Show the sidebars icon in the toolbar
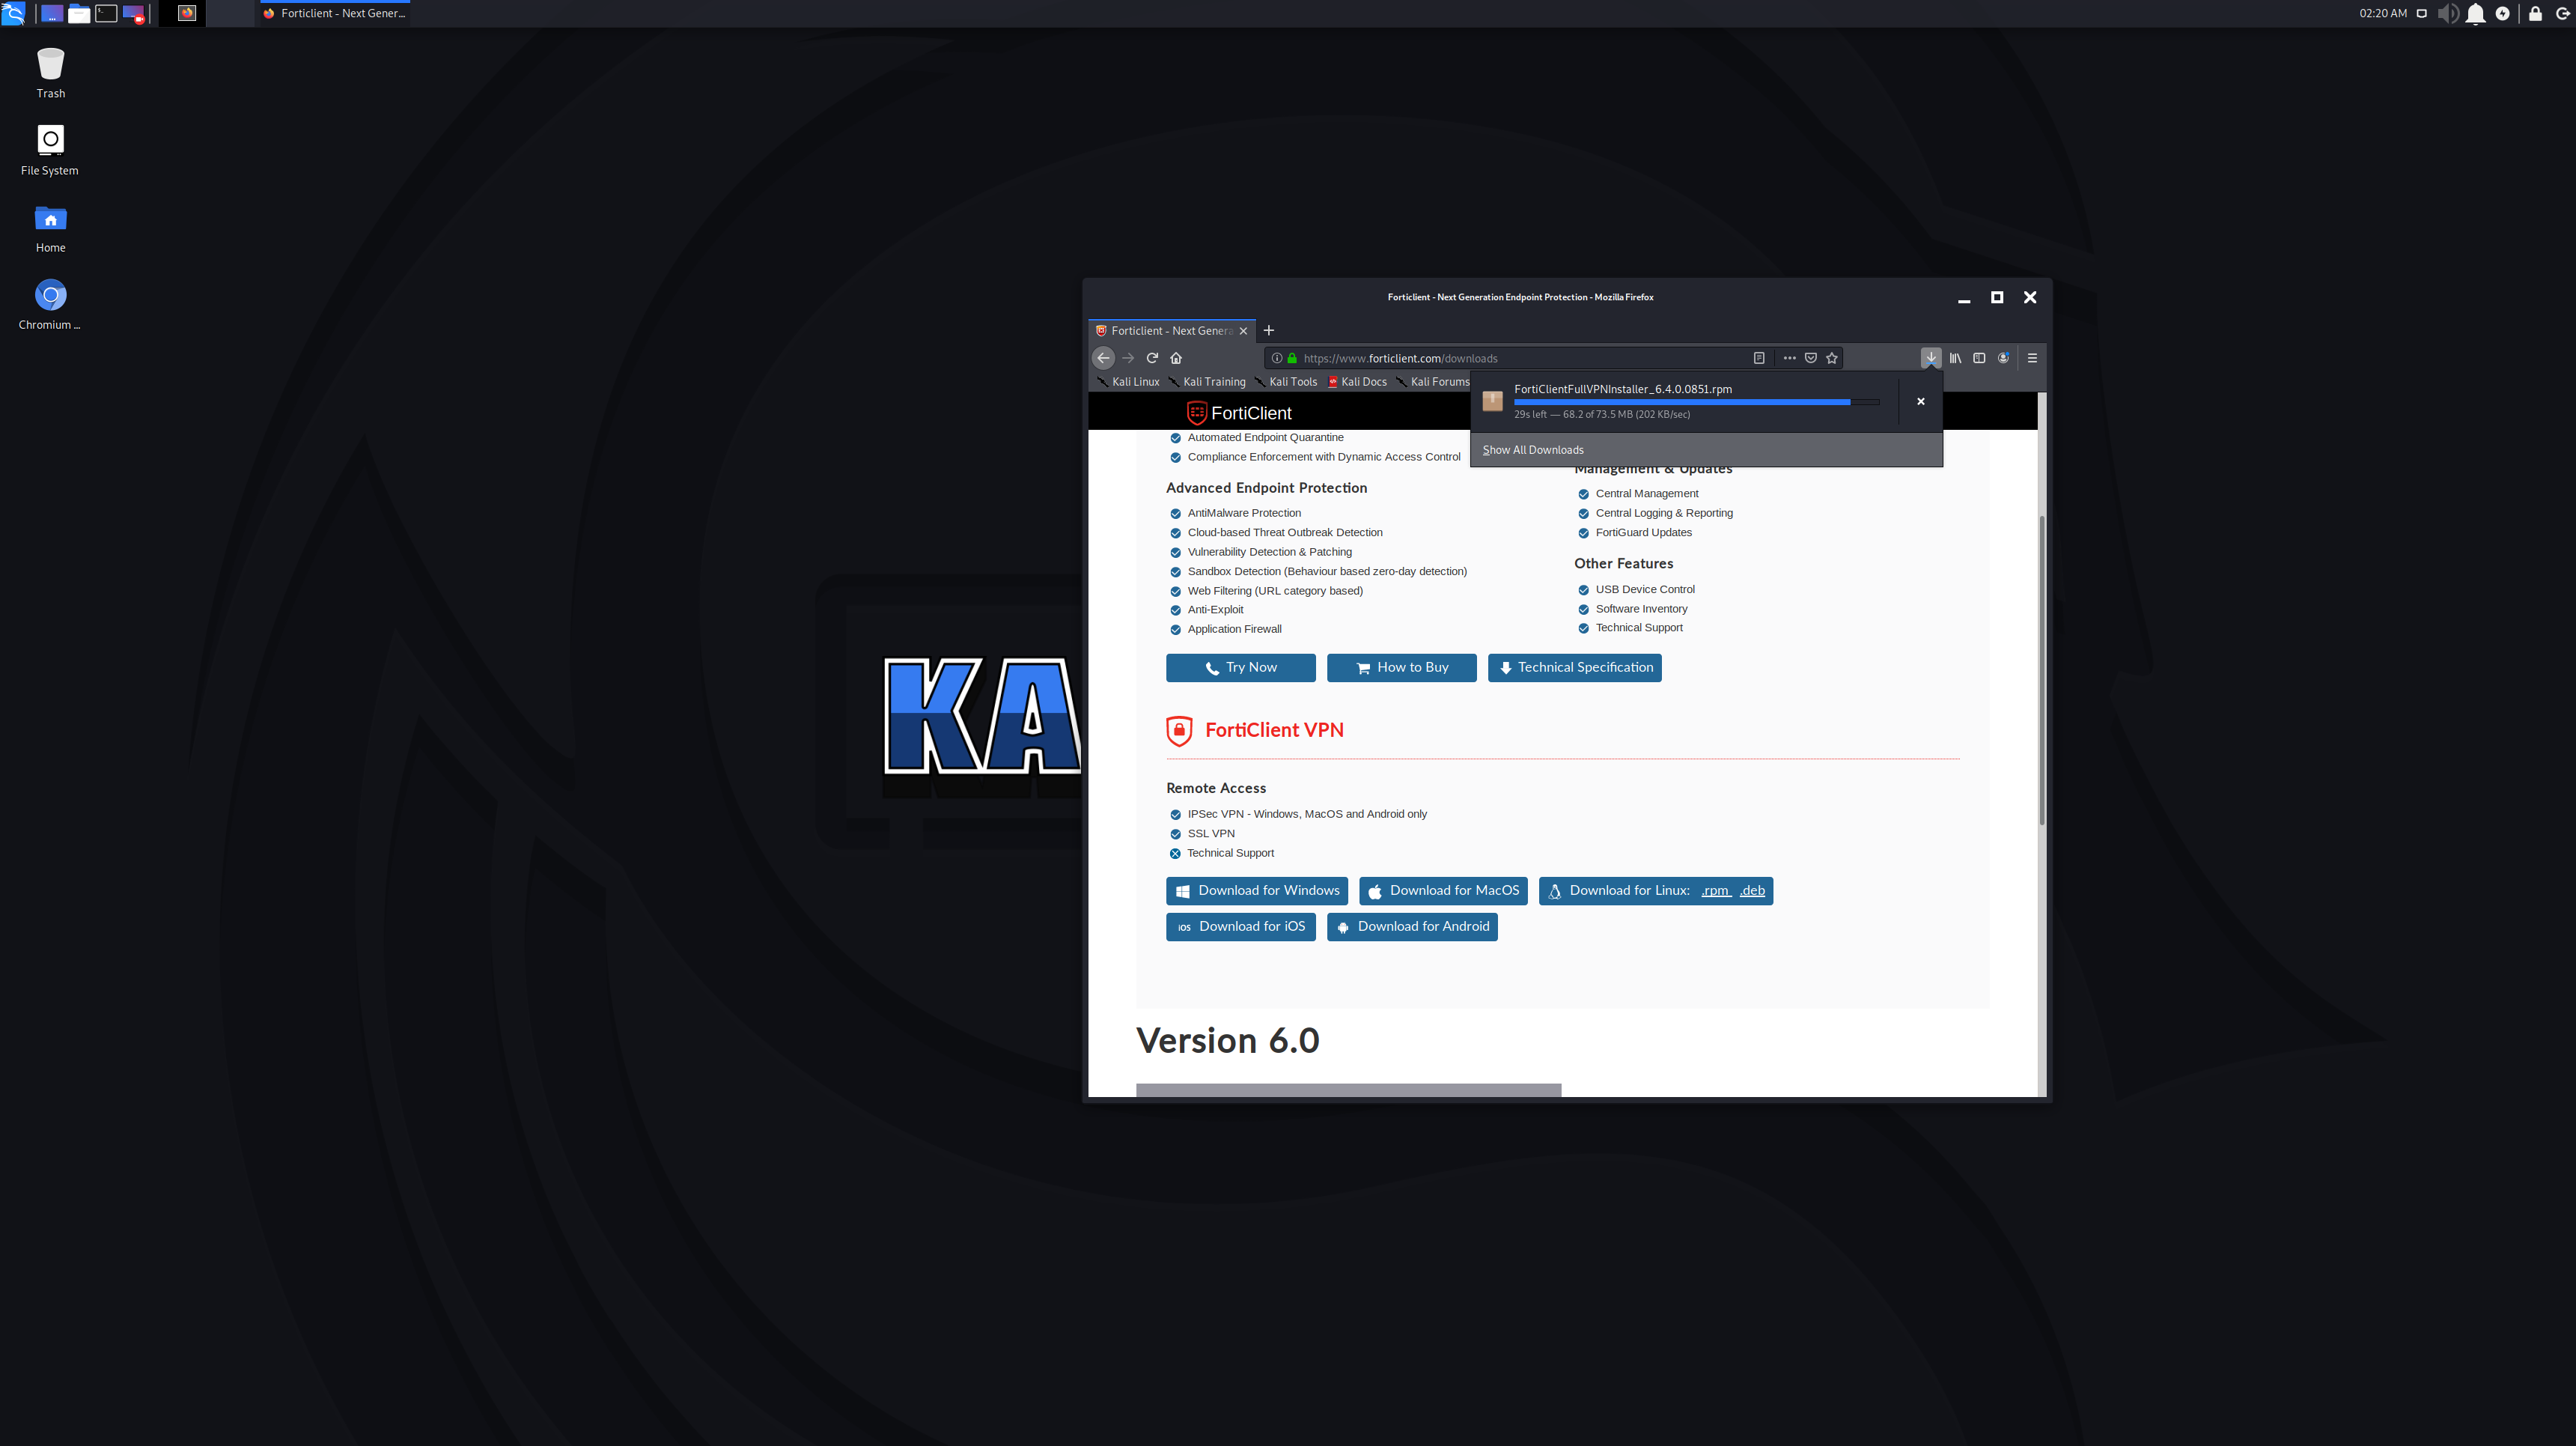Screen dimensions: 2576x1446 point(1979,358)
